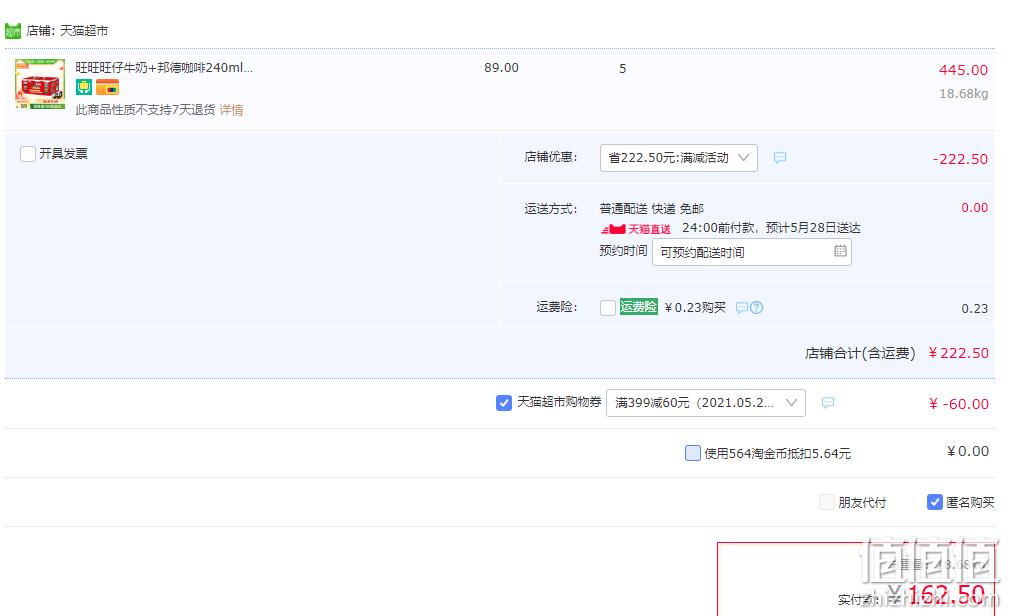
Task: Click the comment icon next to ¥0.23购买
Action: tap(741, 308)
